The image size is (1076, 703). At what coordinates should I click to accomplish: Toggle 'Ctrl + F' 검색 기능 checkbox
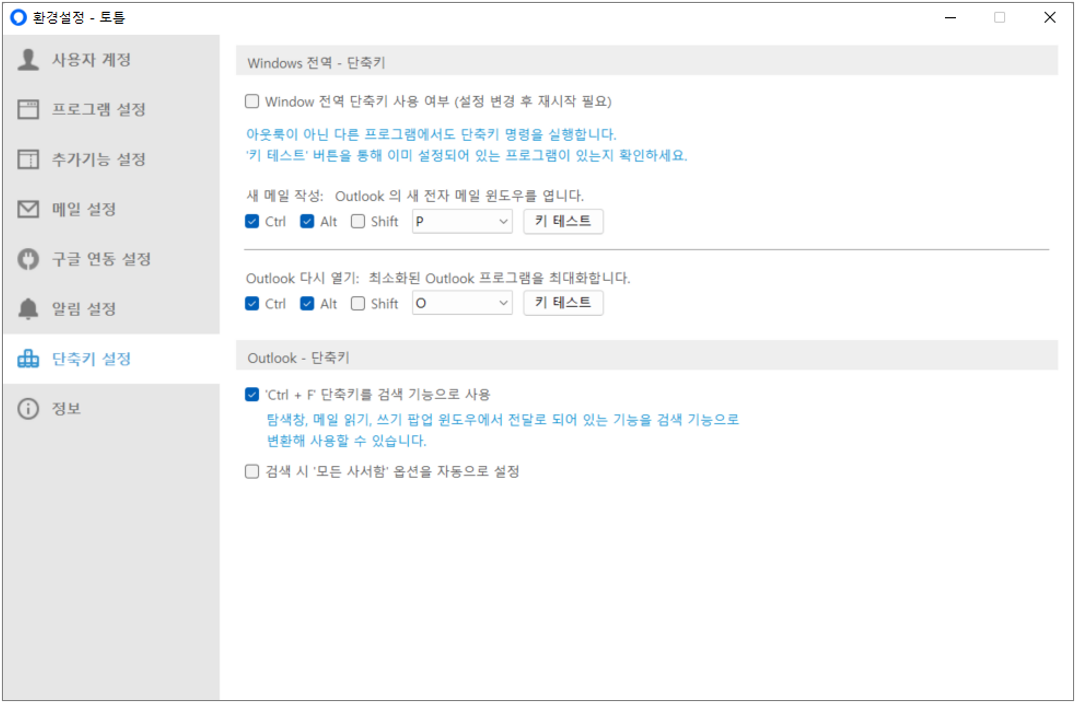(x=252, y=394)
